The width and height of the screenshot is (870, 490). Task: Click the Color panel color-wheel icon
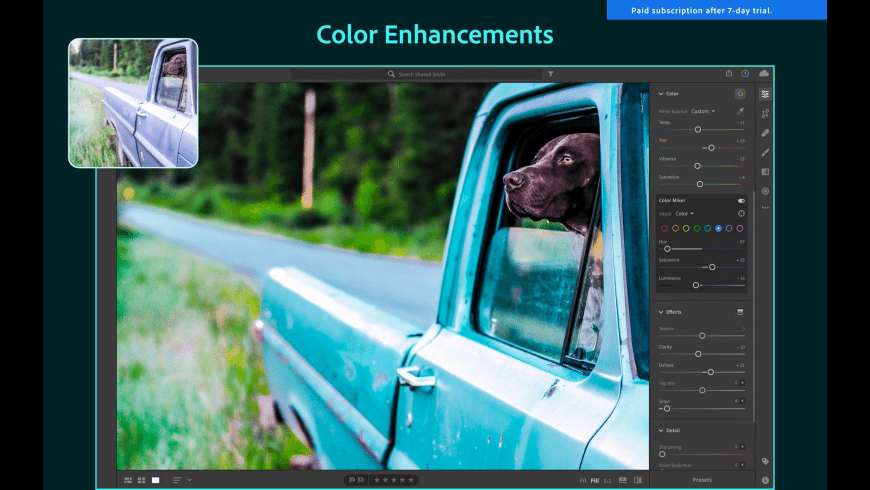click(740, 94)
